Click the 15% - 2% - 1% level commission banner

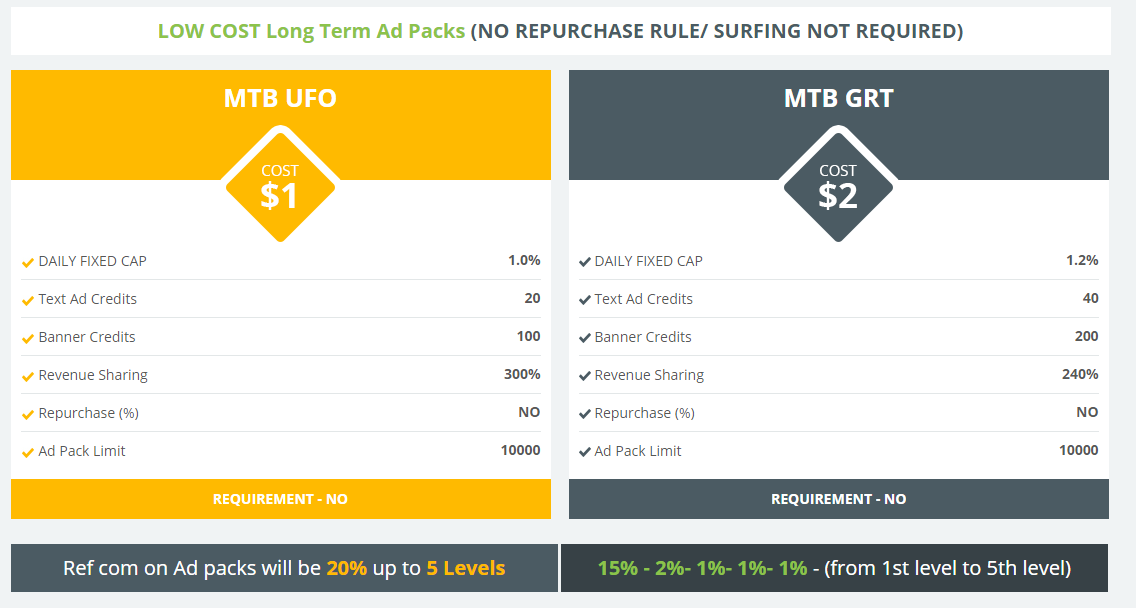coord(834,568)
